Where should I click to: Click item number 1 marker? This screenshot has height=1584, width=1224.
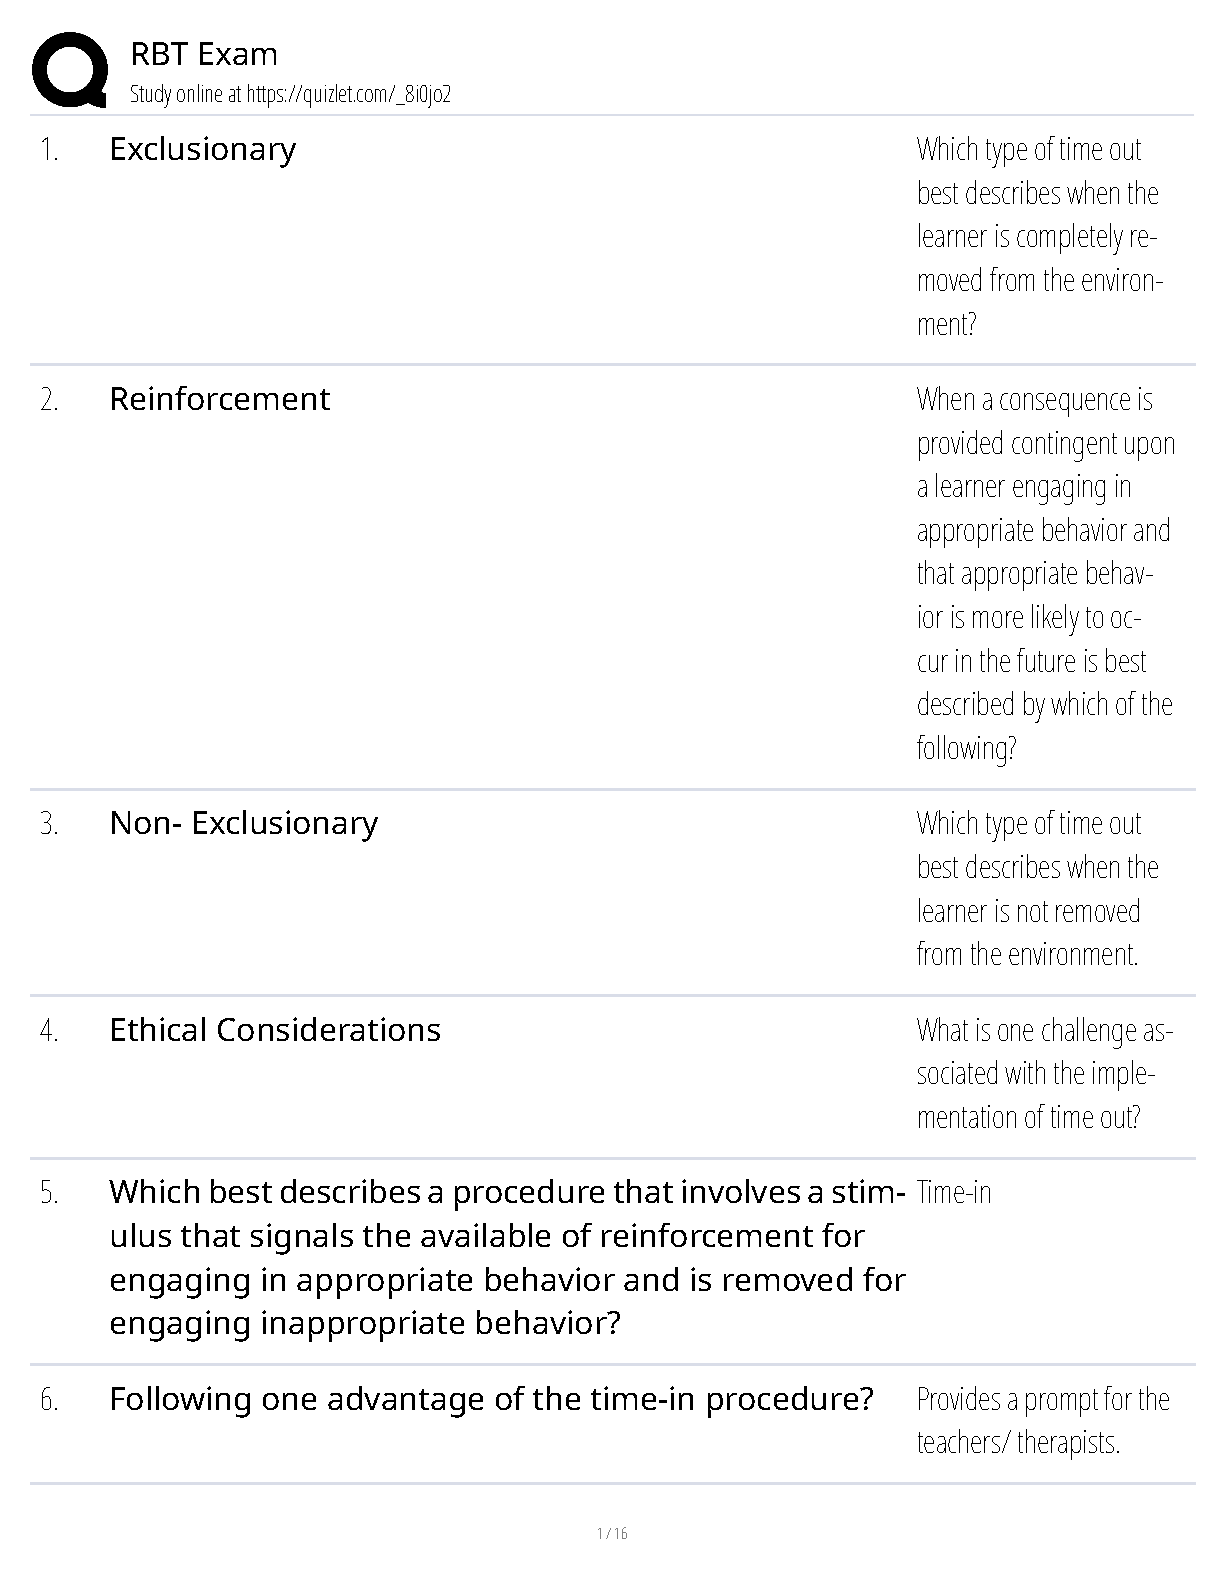click(49, 150)
